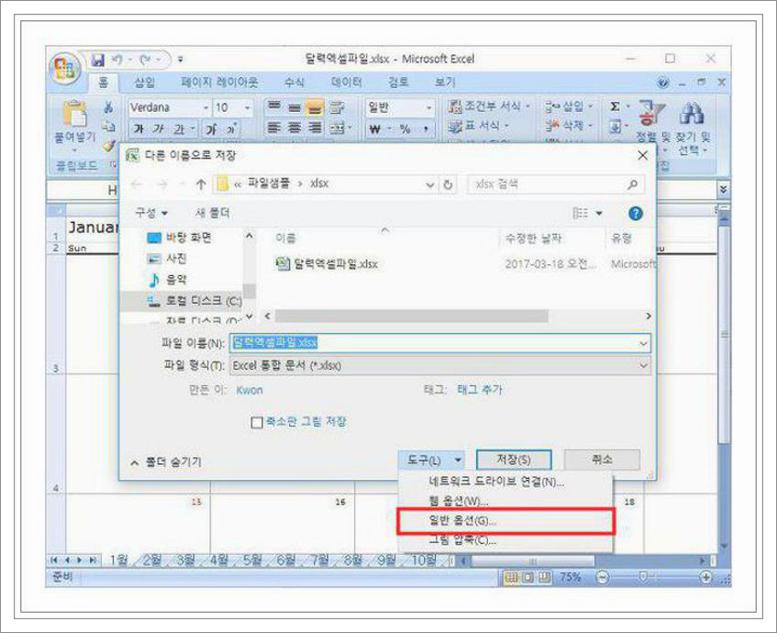Click the currency ₩ number format icon
The width and height of the screenshot is (777, 633).
point(375,129)
